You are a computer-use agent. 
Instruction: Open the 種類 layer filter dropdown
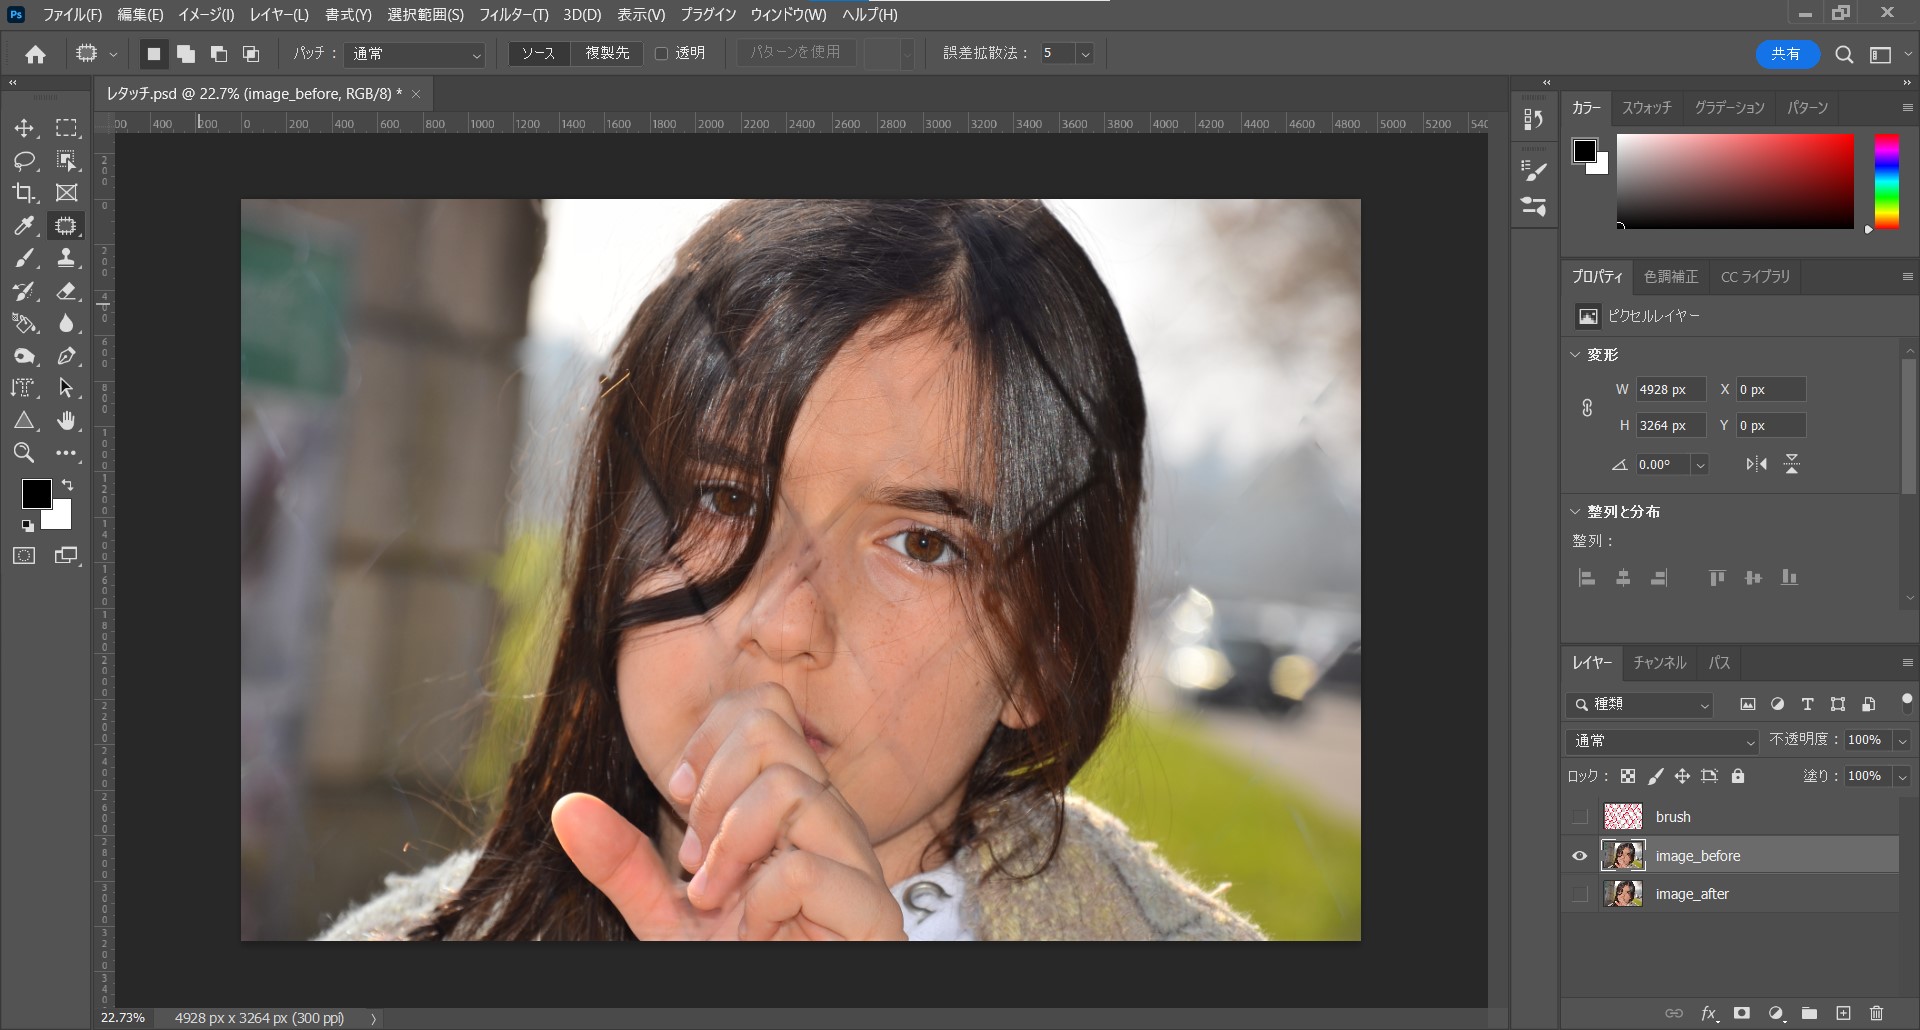tap(1640, 705)
